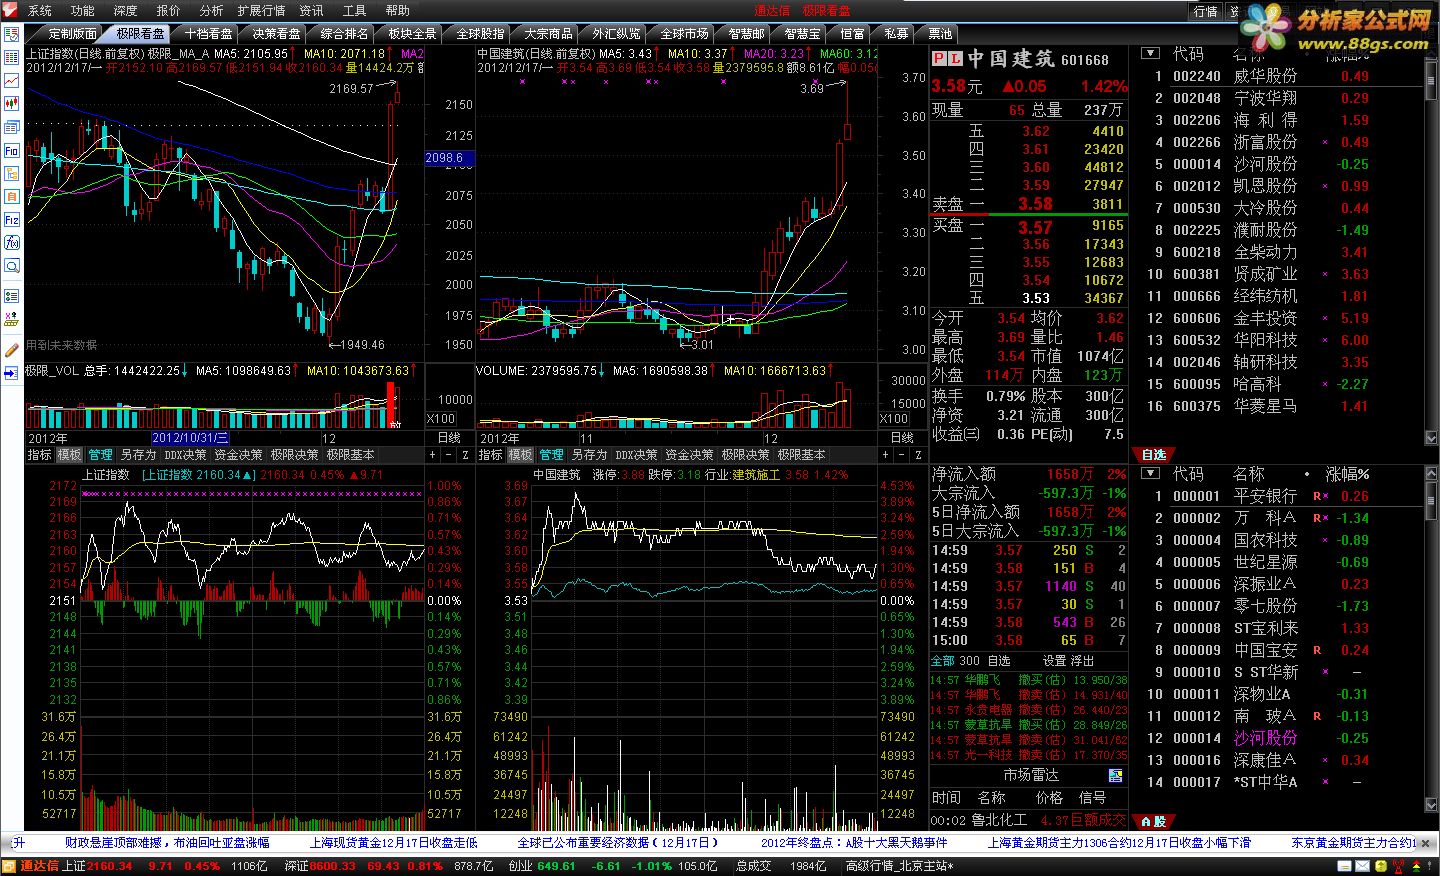Click the topmost list icon in left sidebar

click(11, 34)
